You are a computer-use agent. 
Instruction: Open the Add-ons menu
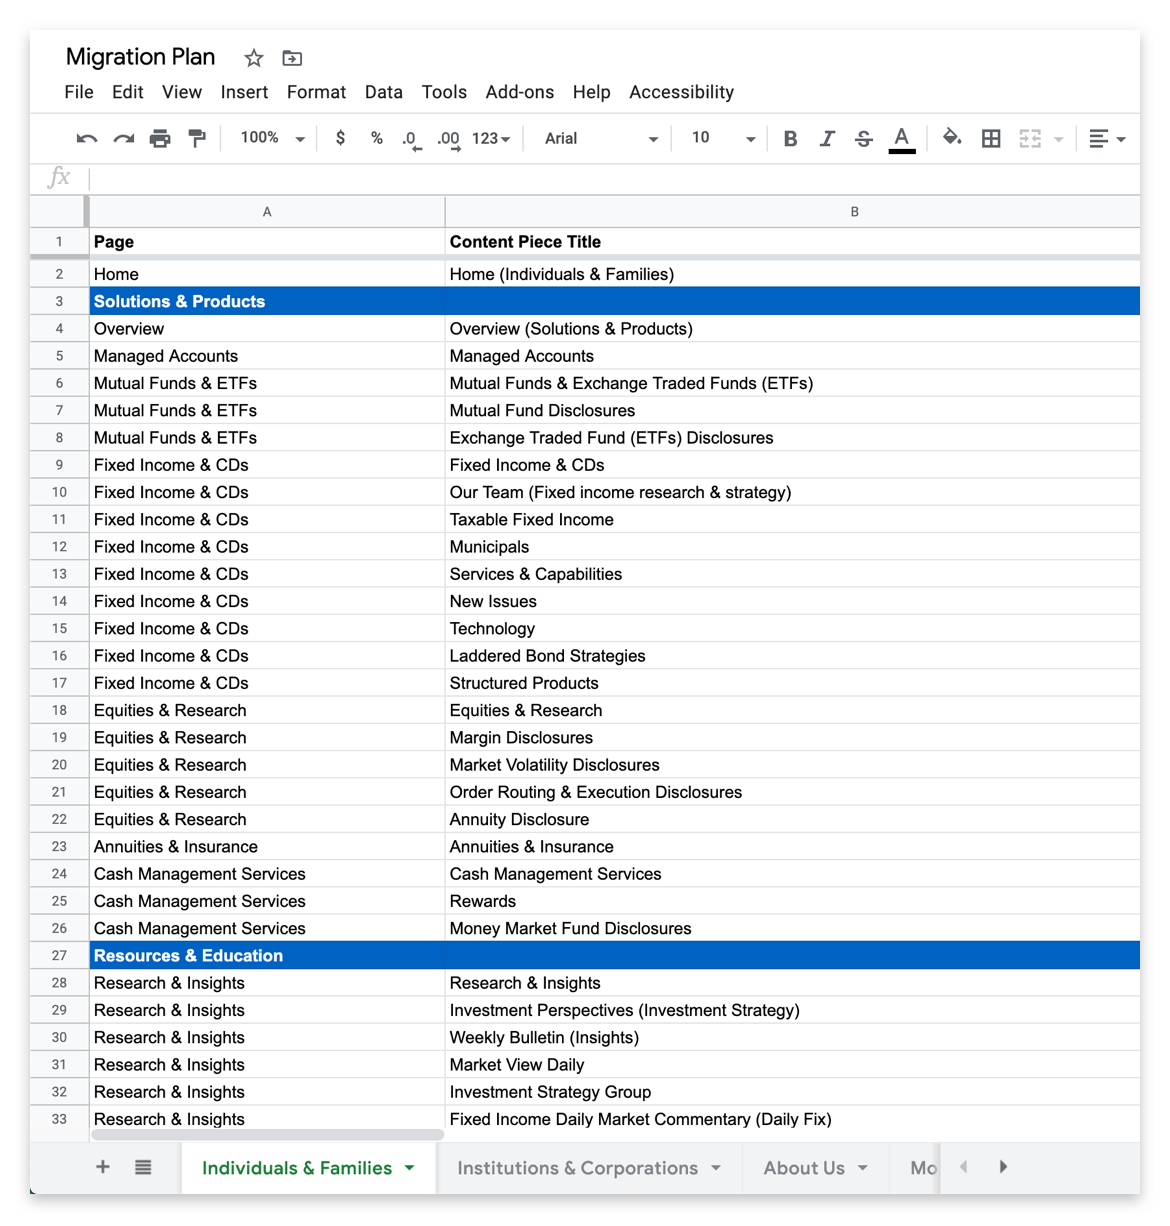click(x=520, y=92)
